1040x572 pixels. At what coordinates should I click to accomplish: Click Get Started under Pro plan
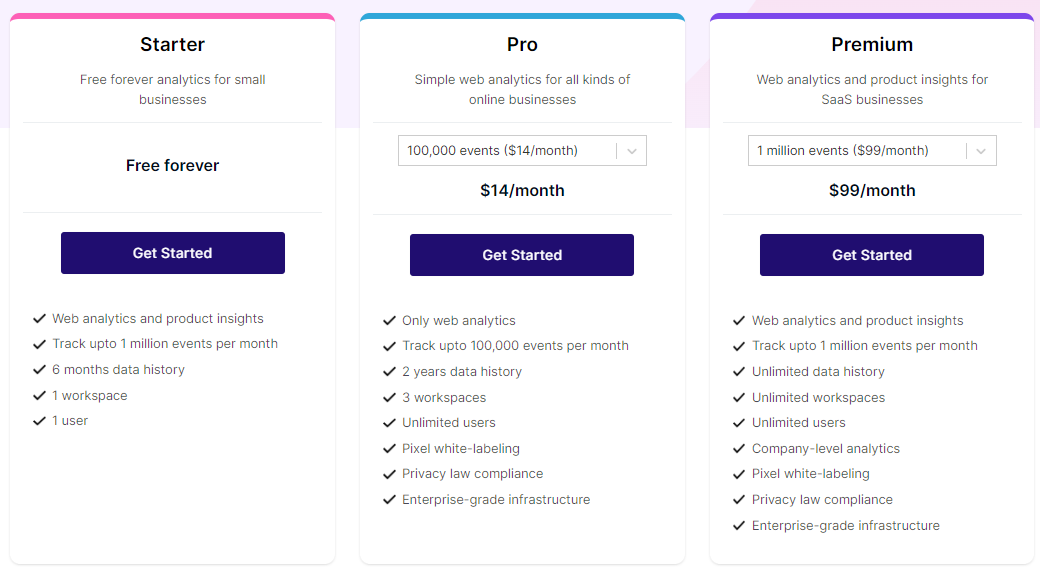tap(522, 255)
